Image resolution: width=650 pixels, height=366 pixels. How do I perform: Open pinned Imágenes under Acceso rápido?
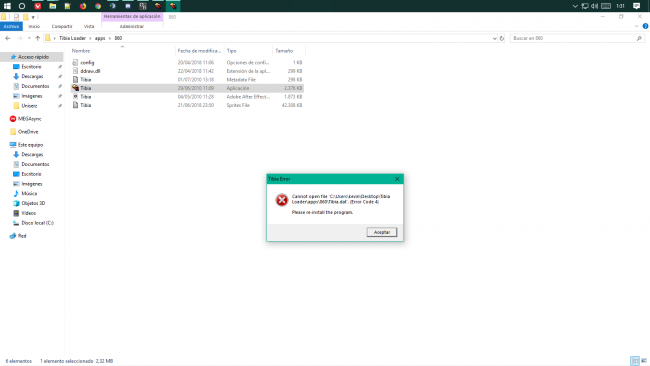[x=32, y=96]
